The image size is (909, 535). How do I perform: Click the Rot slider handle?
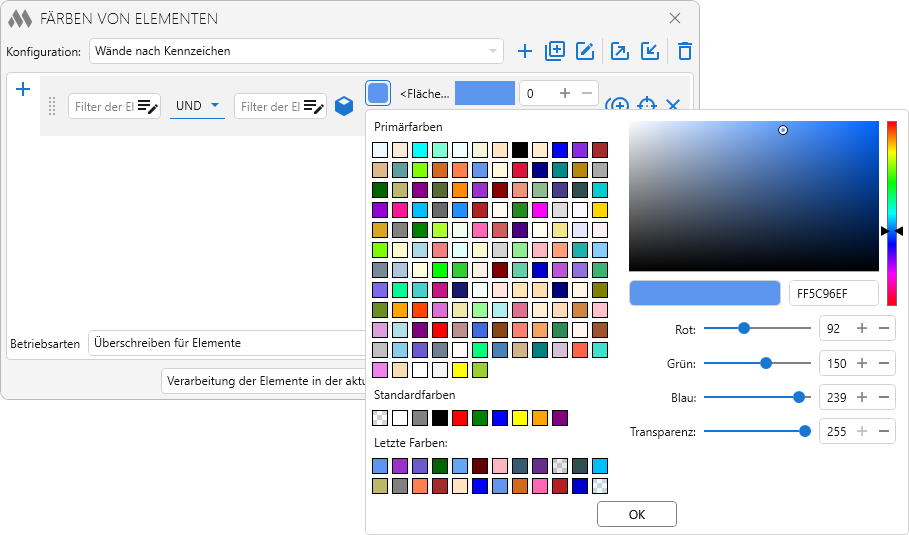tap(744, 327)
